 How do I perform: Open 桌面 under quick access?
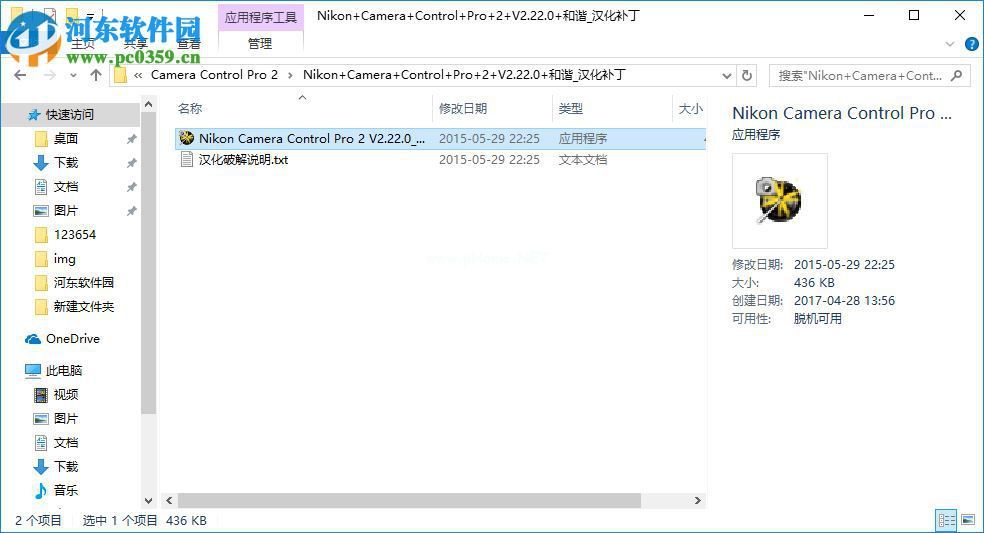(66, 138)
